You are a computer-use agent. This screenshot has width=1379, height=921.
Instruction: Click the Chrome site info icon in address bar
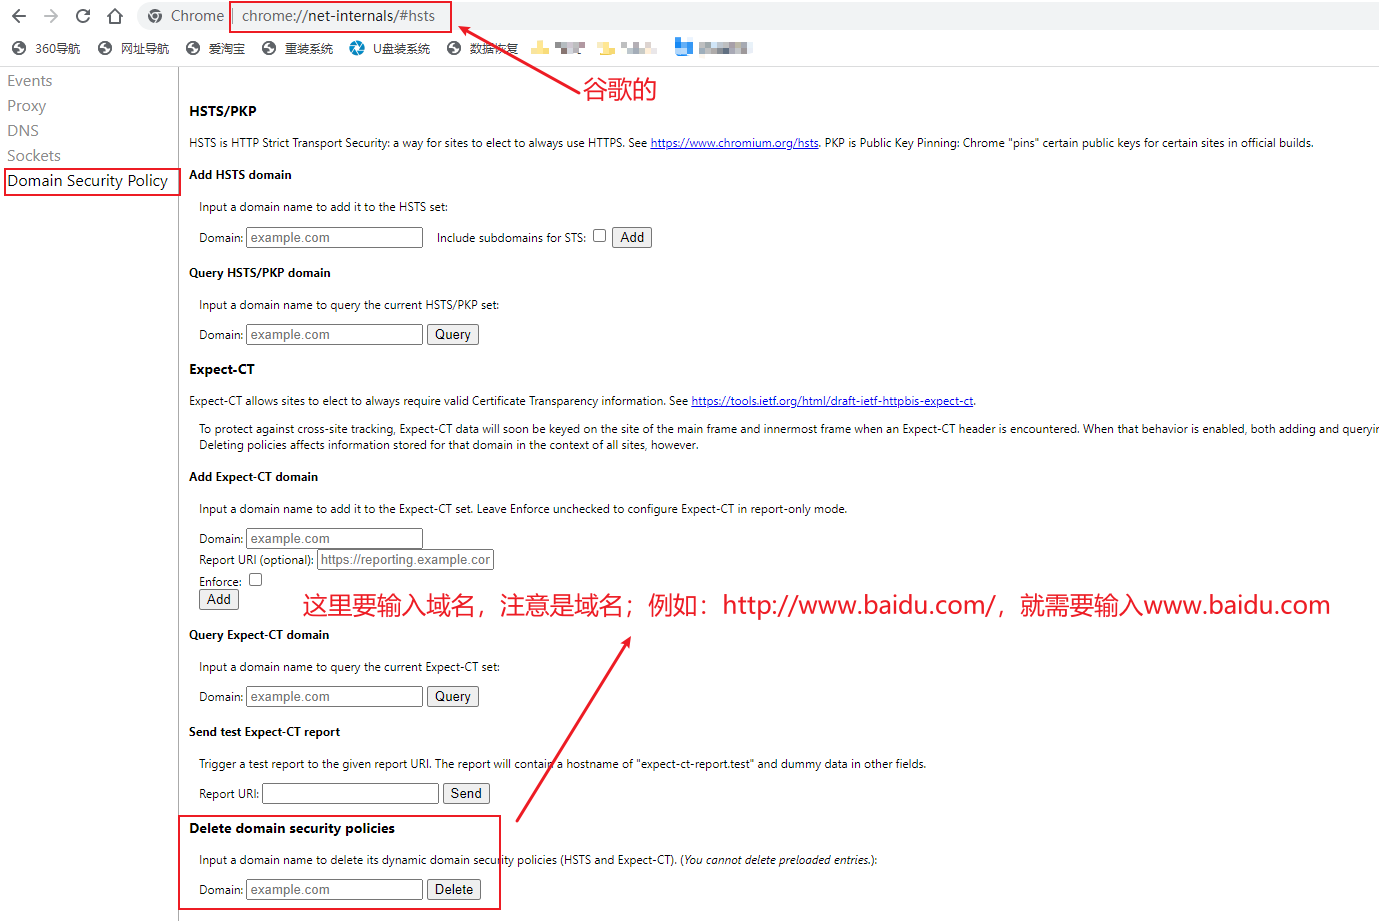[x=155, y=16]
